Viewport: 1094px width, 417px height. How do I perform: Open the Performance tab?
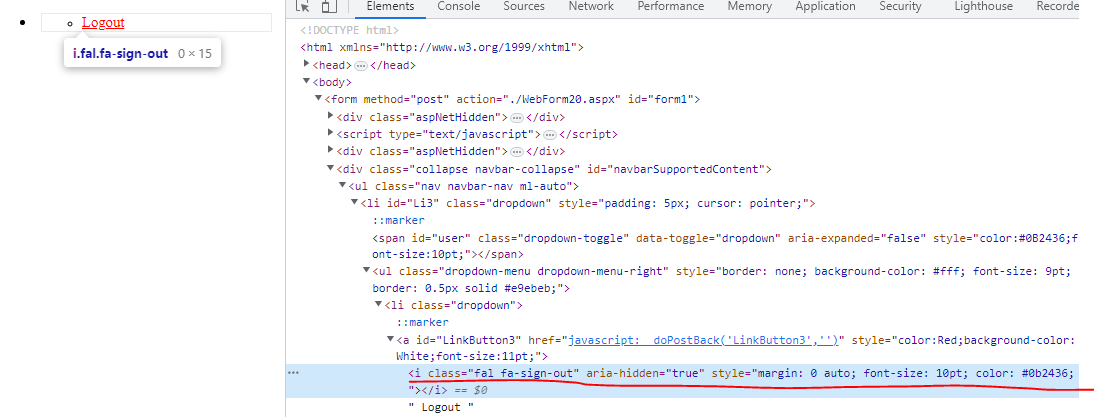pyautogui.click(x=670, y=6)
